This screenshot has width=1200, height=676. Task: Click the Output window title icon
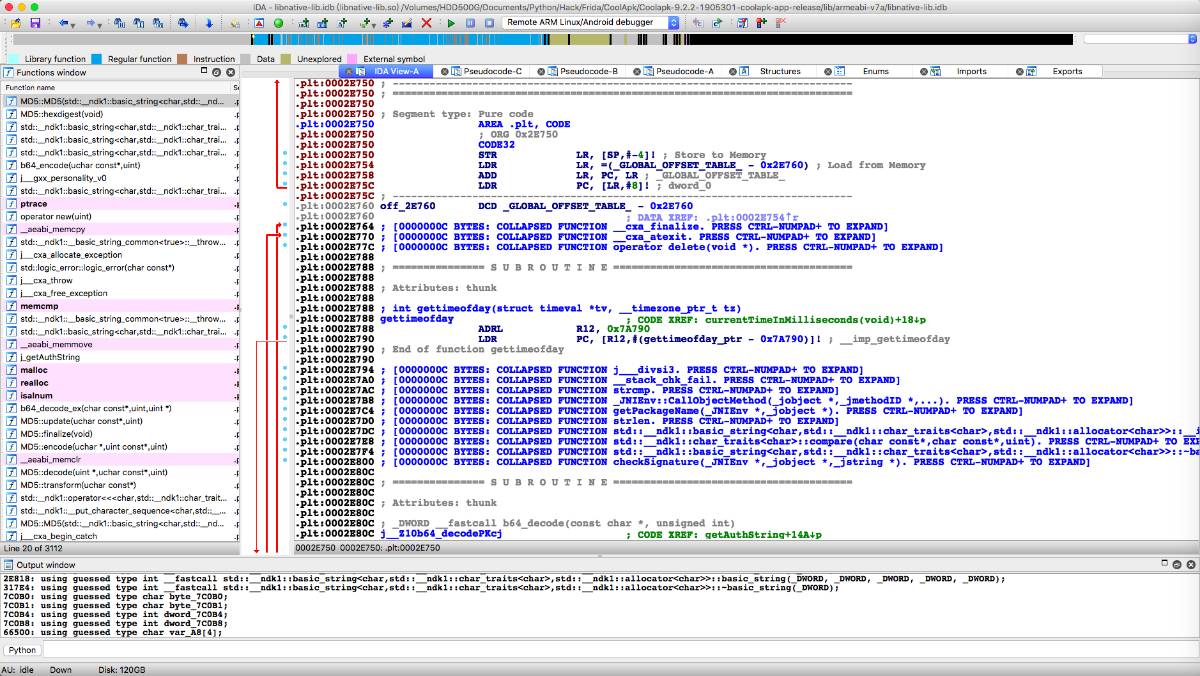click(x=8, y=566)
